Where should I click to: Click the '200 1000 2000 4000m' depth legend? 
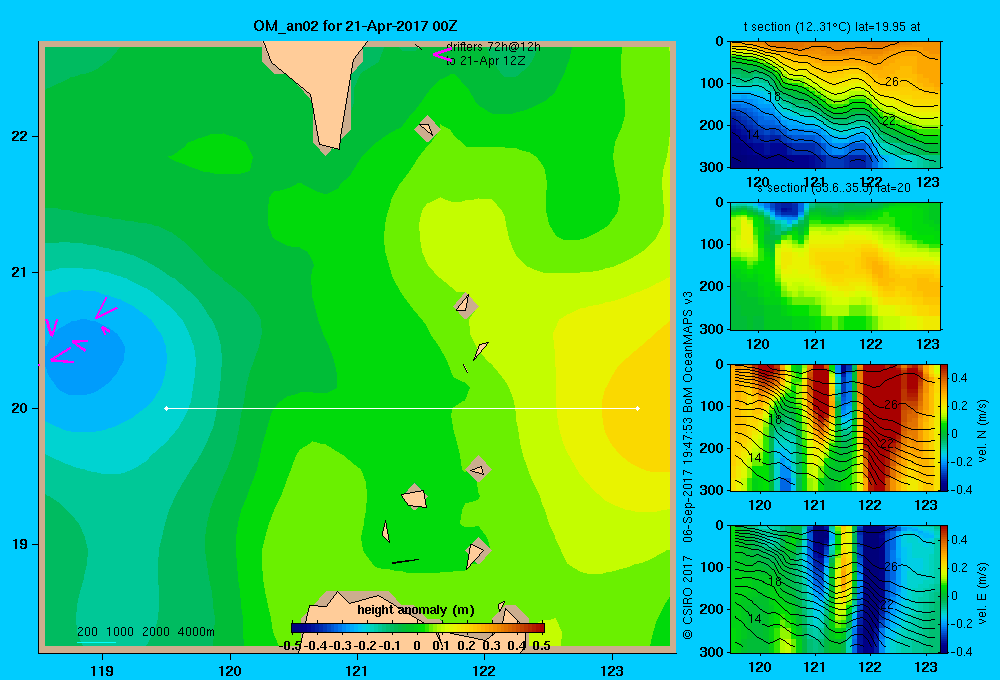coord(145,632)
